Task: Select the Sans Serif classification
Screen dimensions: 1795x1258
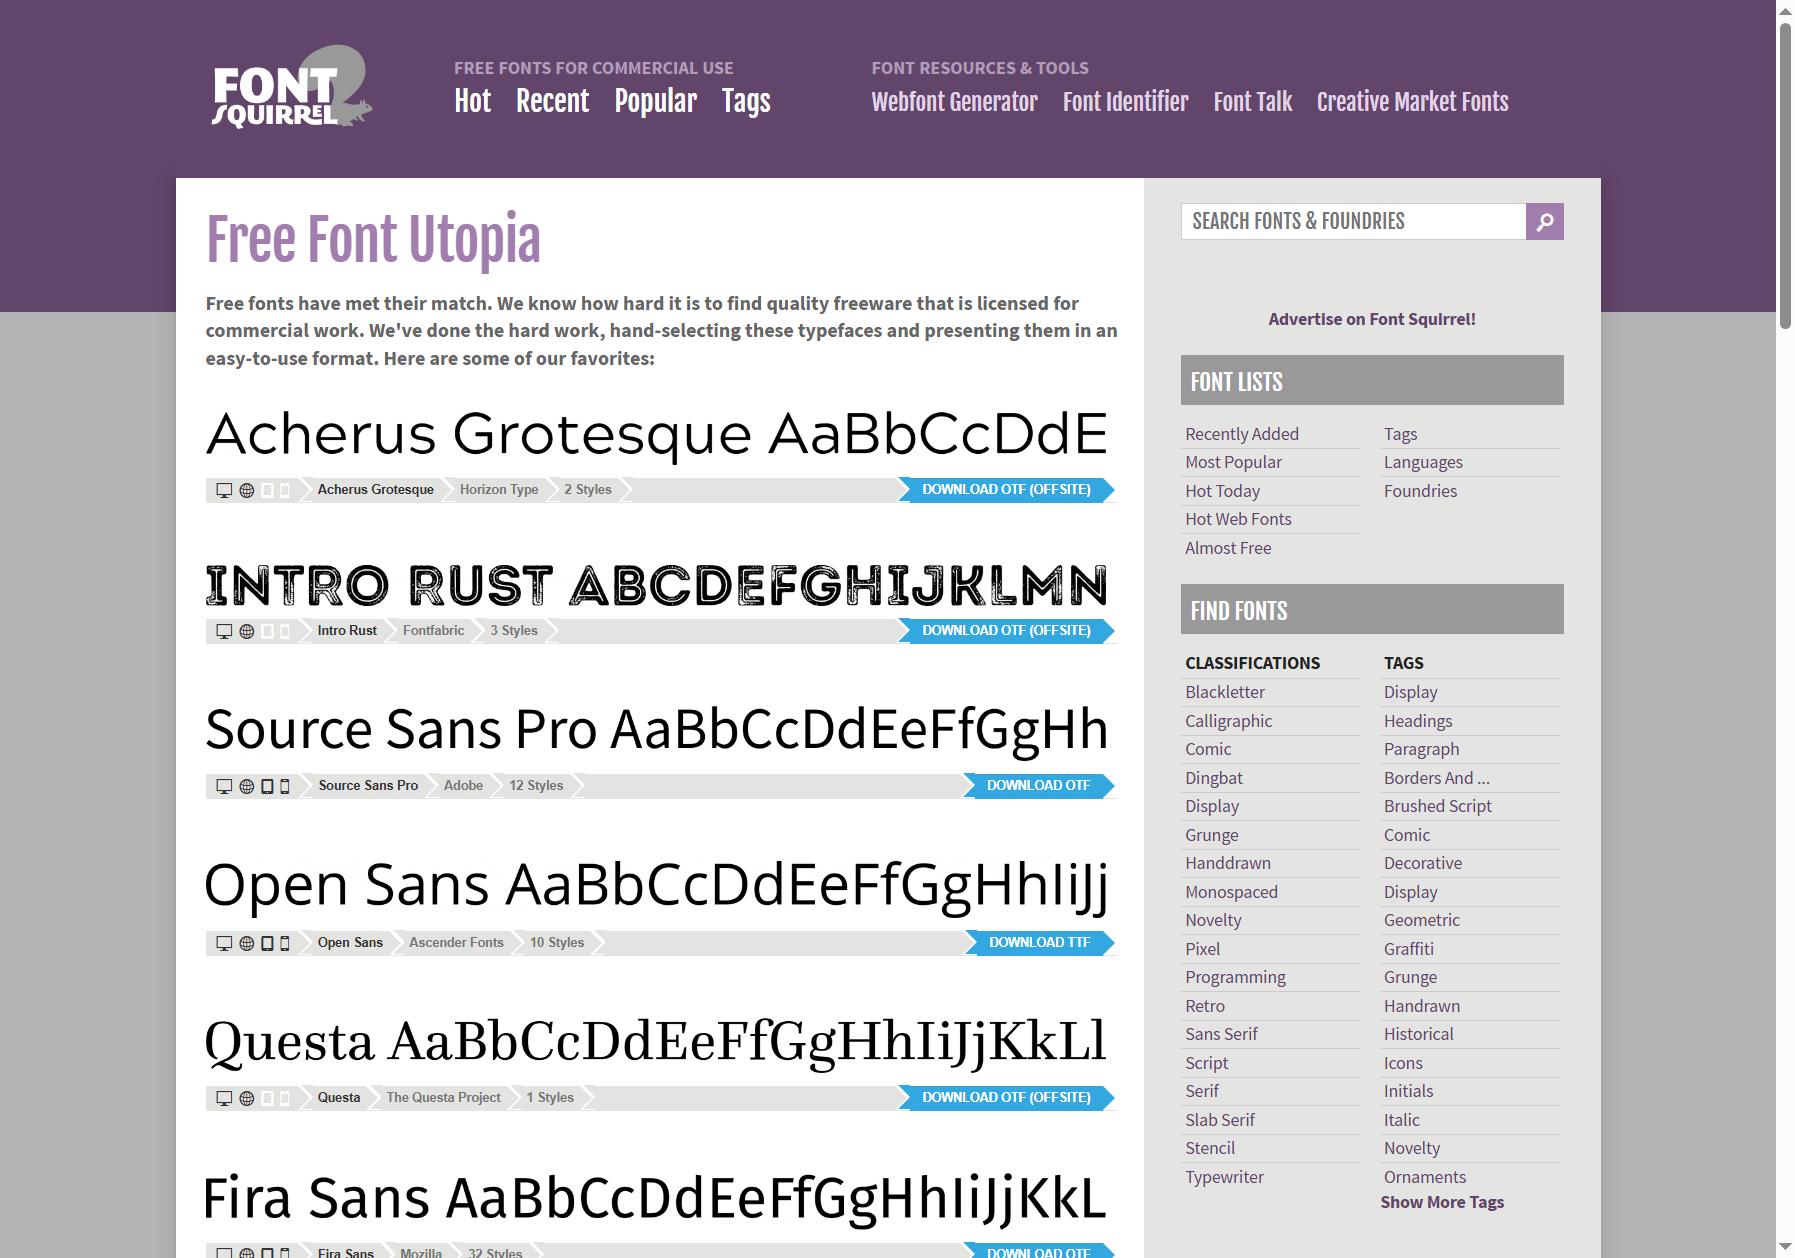Action: click(1221, 1034)
